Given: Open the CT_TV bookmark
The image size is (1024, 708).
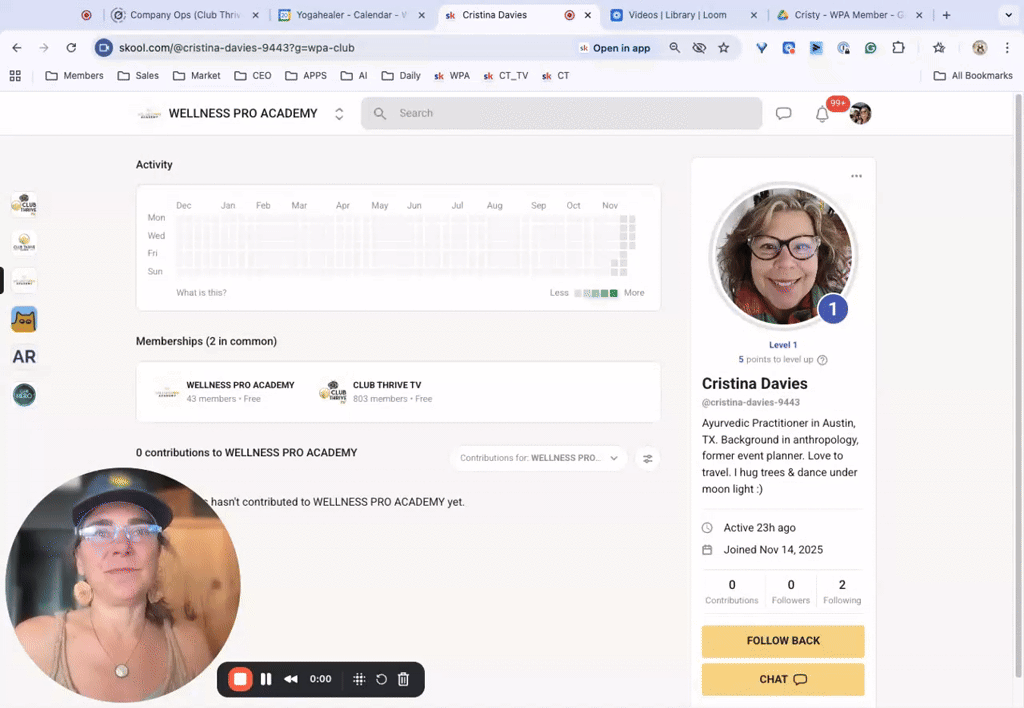Looking at the screenshot, I should coord(506,76).
